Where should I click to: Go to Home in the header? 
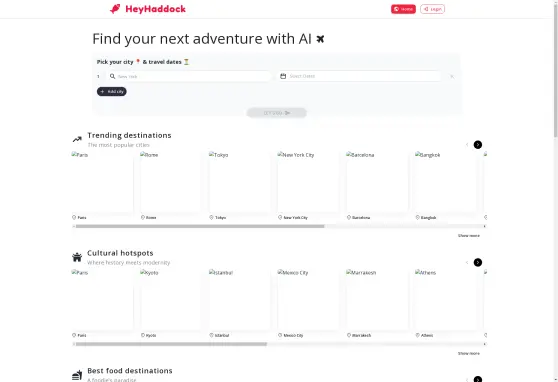[403, 9]
